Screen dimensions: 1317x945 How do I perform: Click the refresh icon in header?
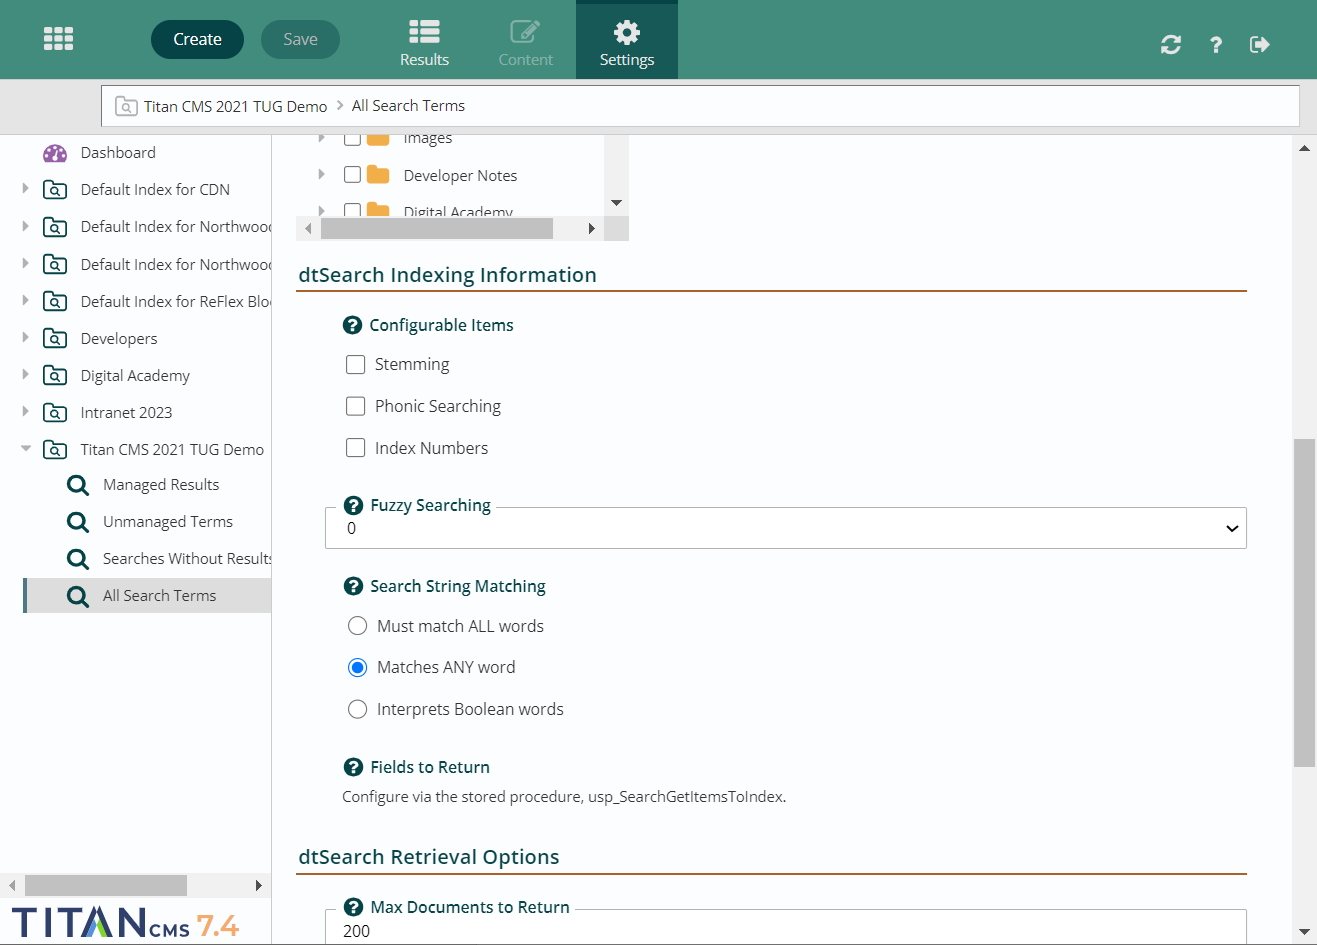1171,44
